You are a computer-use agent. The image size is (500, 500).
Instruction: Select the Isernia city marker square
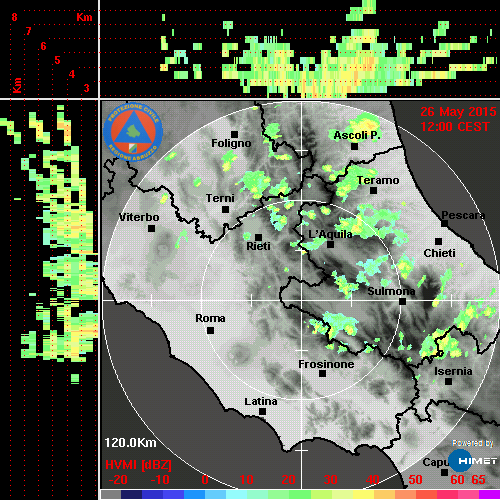tap(448, 381)
